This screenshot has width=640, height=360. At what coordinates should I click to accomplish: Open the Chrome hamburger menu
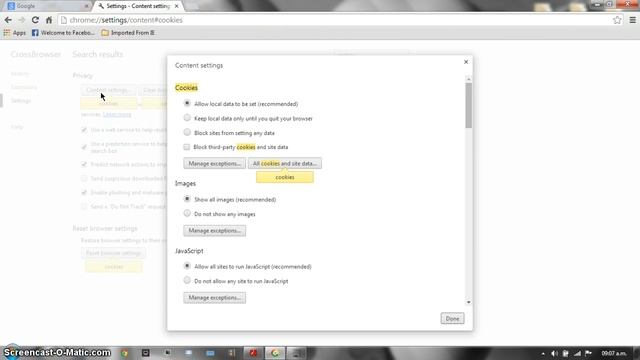(632, 20)
